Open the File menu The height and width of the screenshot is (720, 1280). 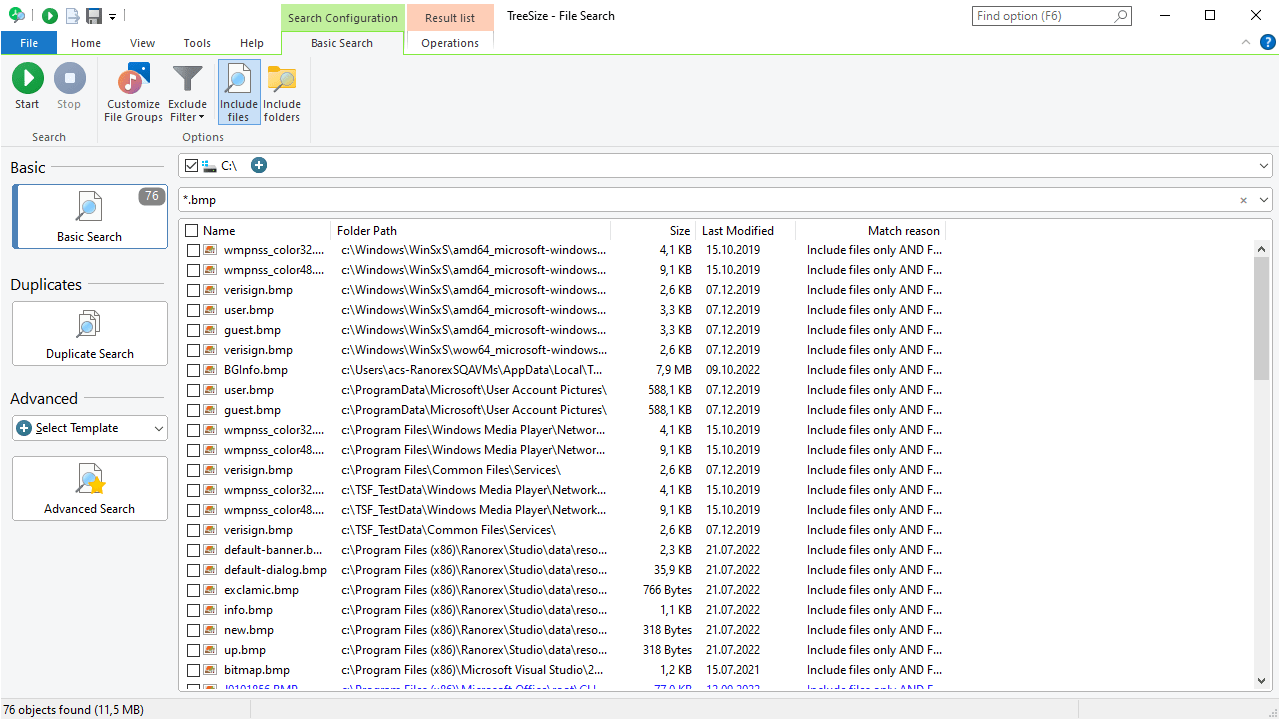pos(29,43)
